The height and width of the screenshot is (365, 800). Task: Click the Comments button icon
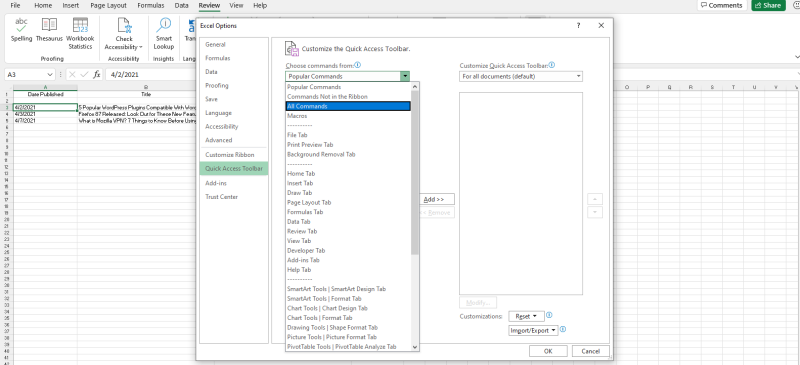705,5
